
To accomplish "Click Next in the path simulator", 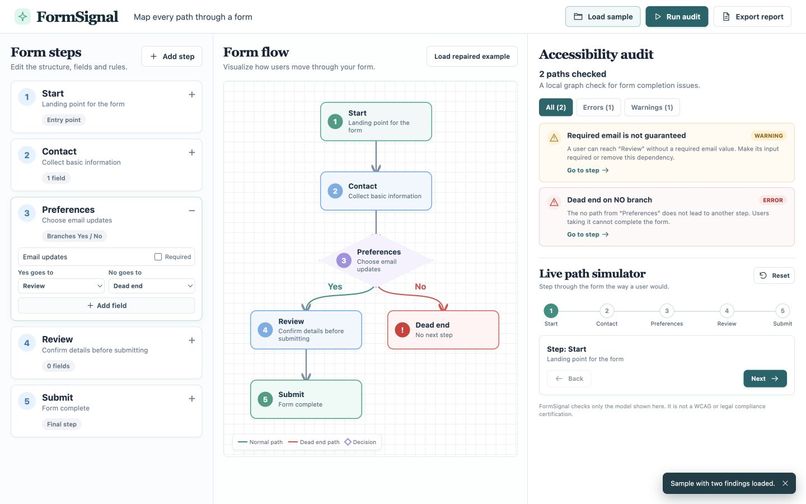I will point(765,379).
